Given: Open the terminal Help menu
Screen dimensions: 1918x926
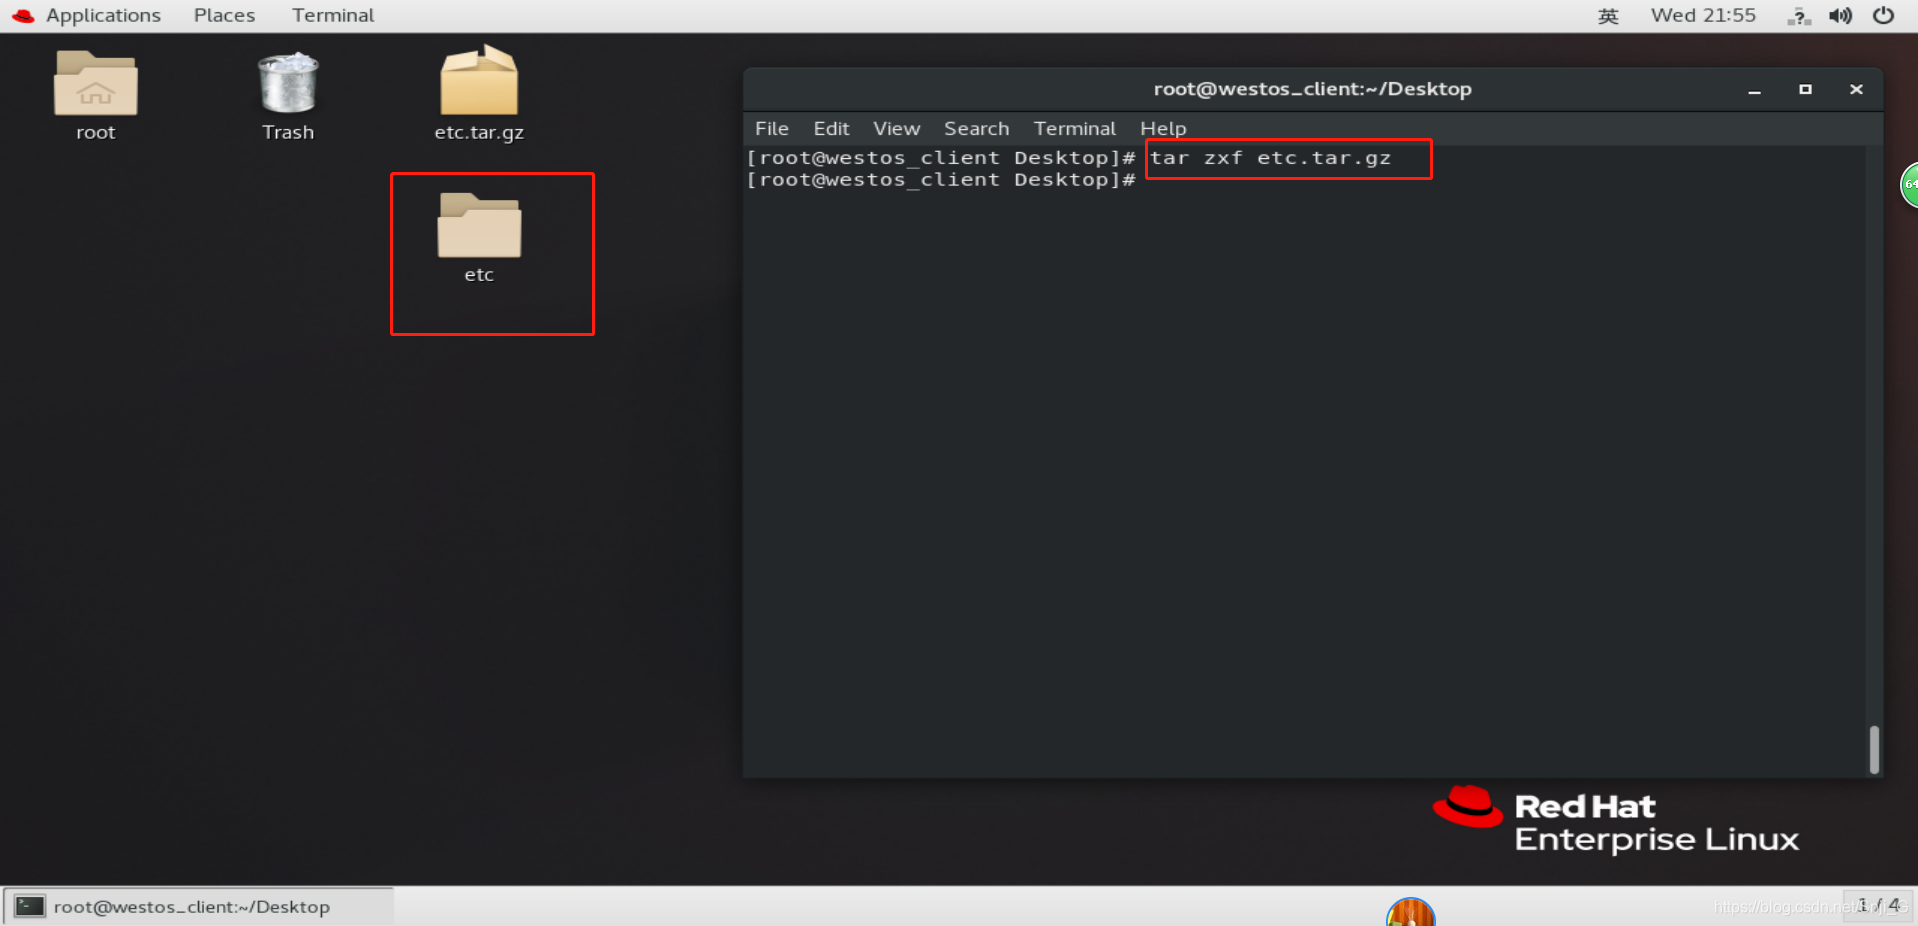Looking at the screenshot, I should point(1163,128).
